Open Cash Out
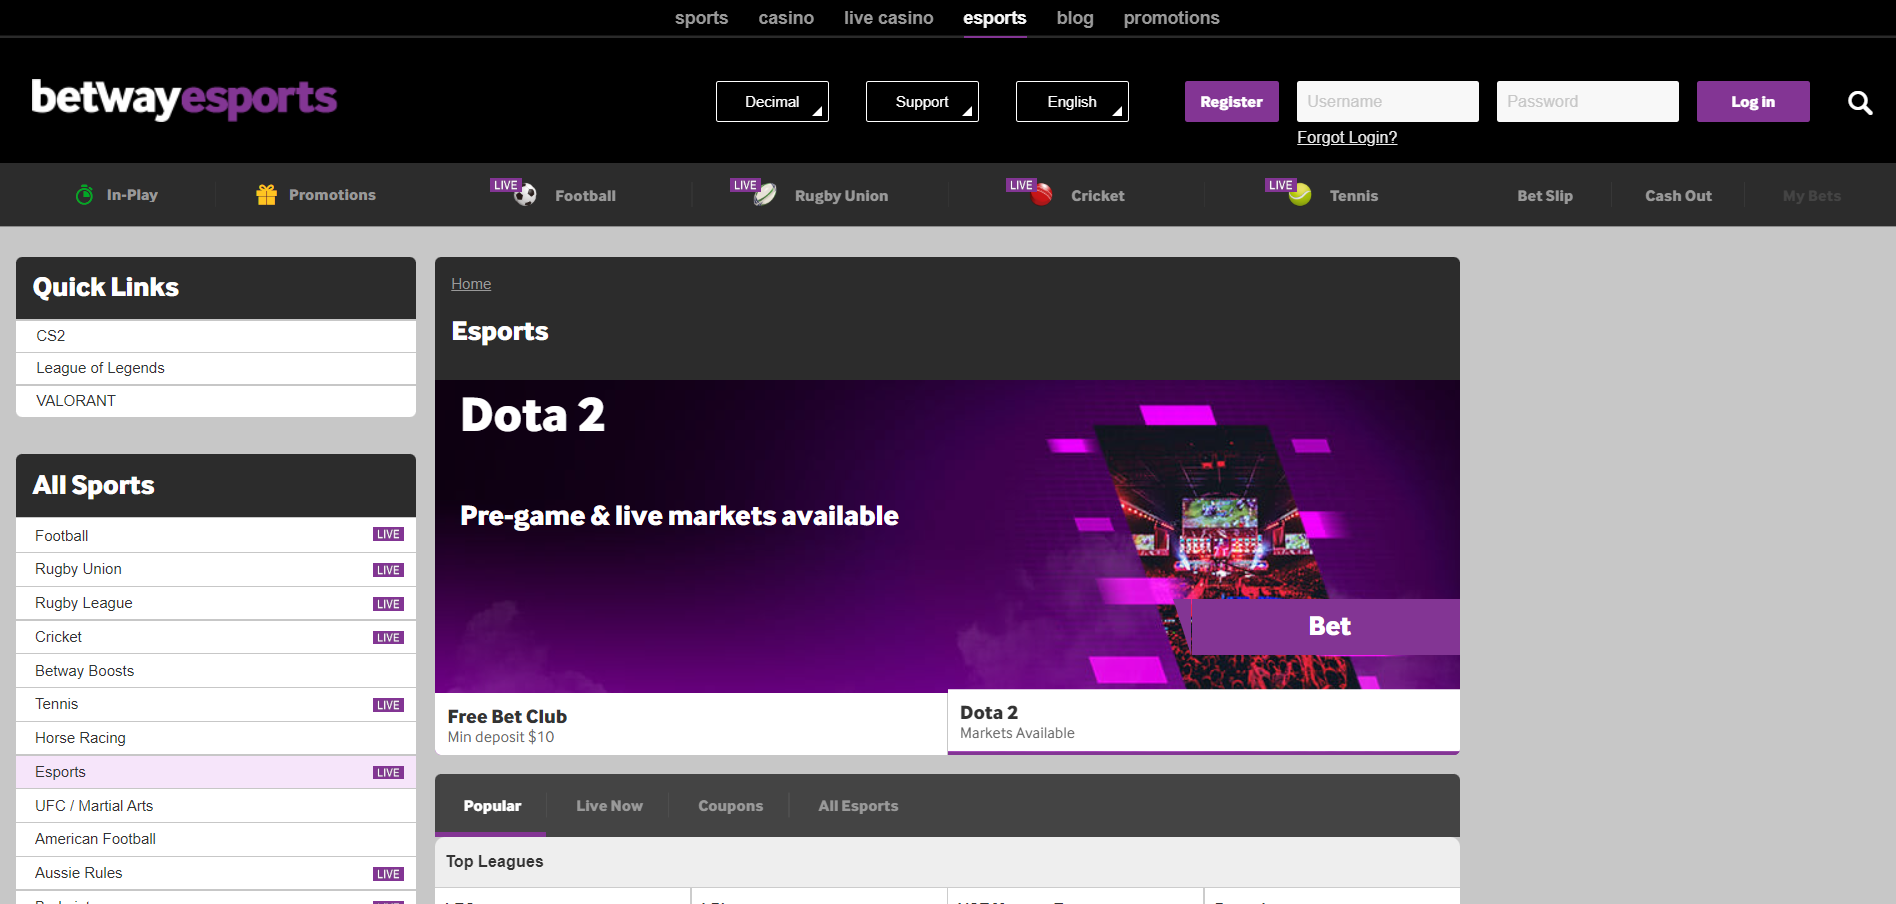Viewport: 1896px width, 904px height. point(1678,196)
